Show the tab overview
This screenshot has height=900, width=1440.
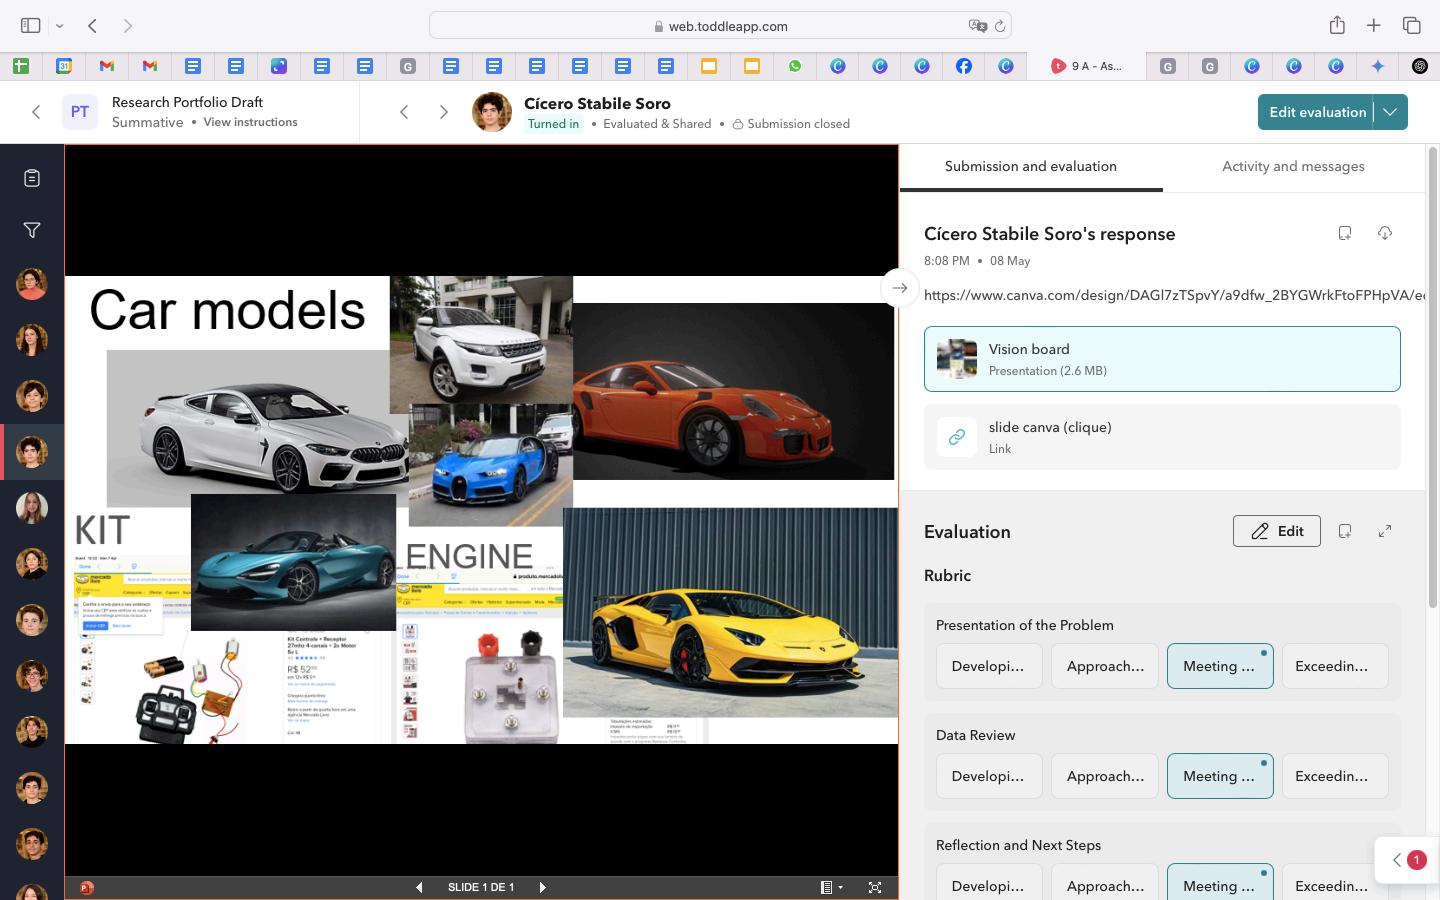point(1412,25)
